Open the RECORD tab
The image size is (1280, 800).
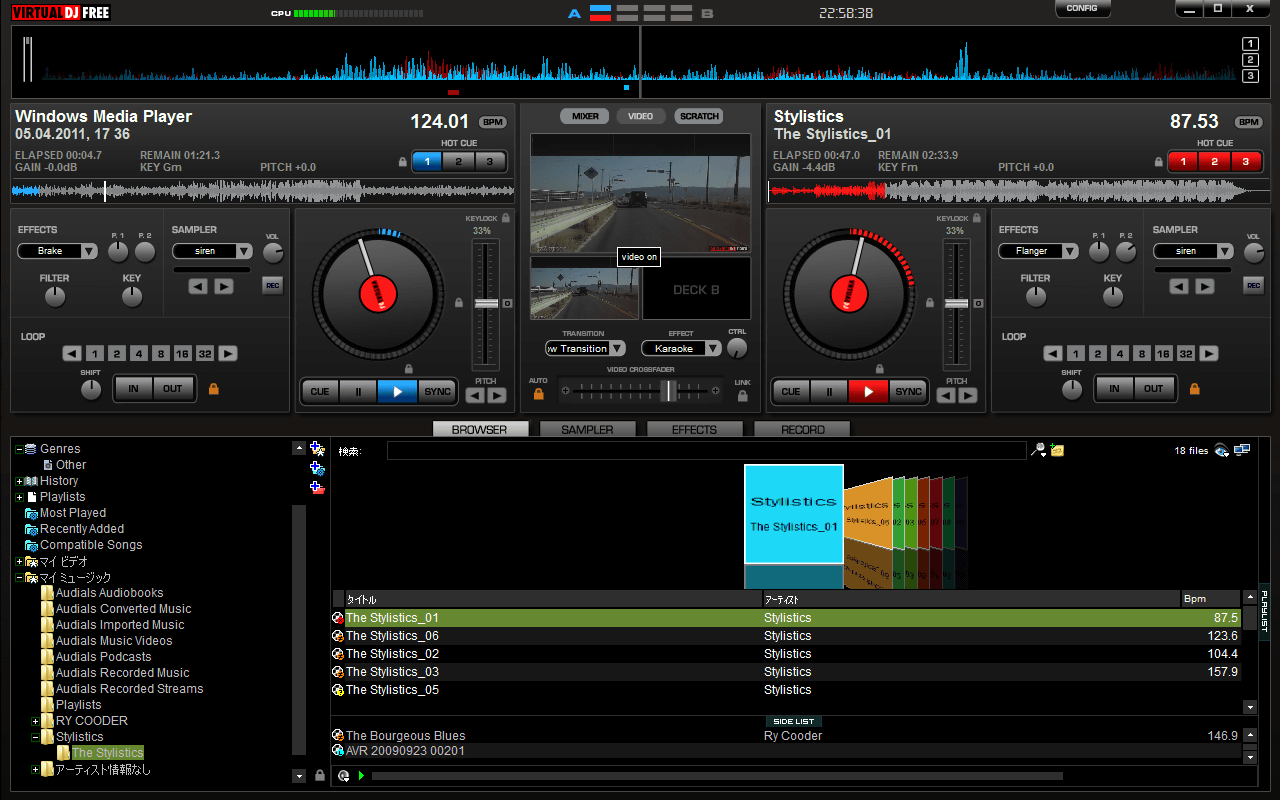(x=802, y=429)
